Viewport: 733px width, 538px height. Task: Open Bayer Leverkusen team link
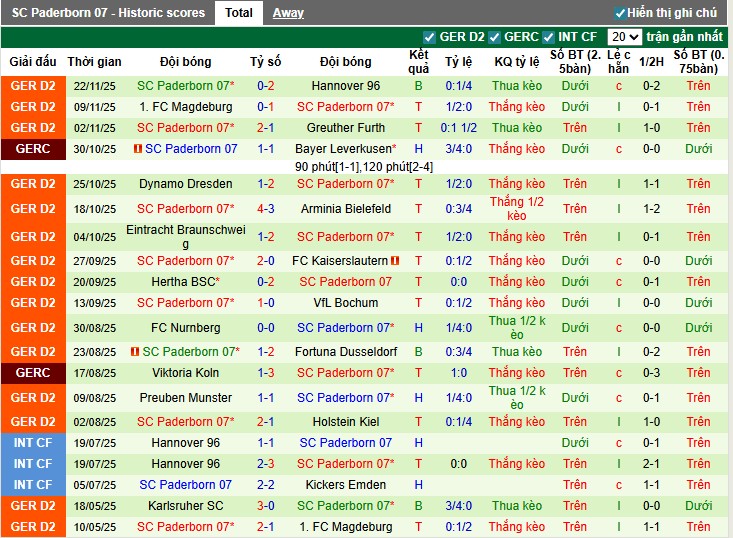(x=345, y=149)
